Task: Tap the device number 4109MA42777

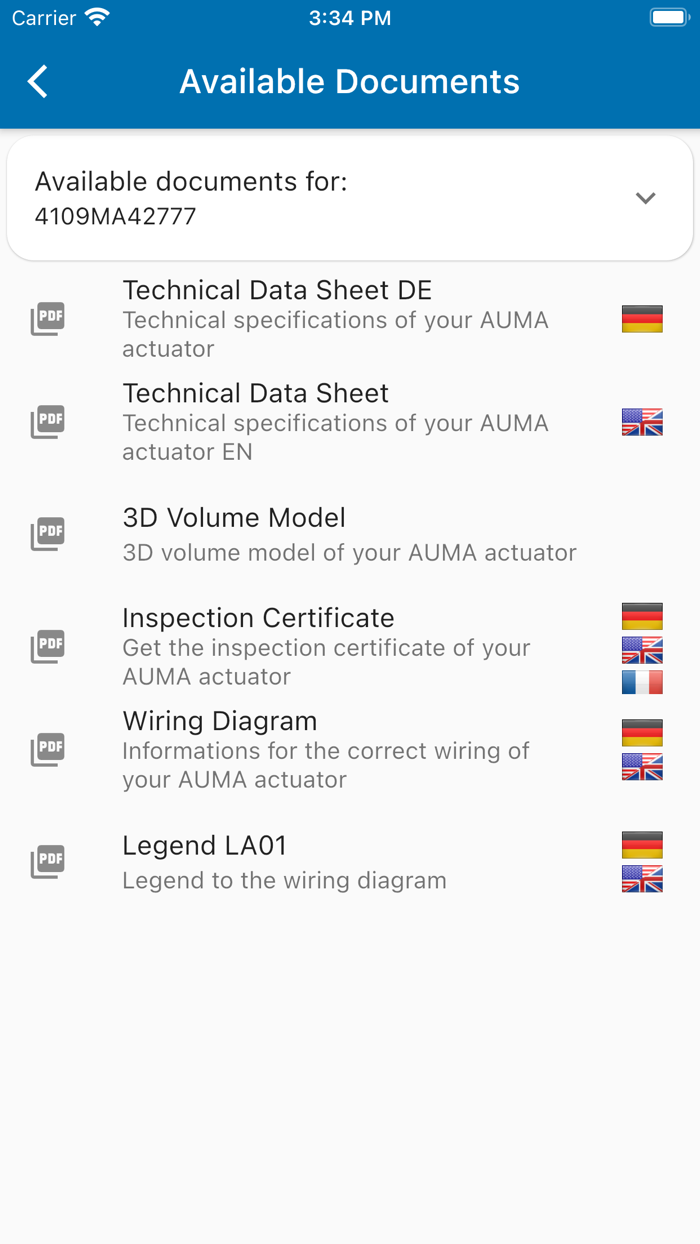Action: coord(115,216)
